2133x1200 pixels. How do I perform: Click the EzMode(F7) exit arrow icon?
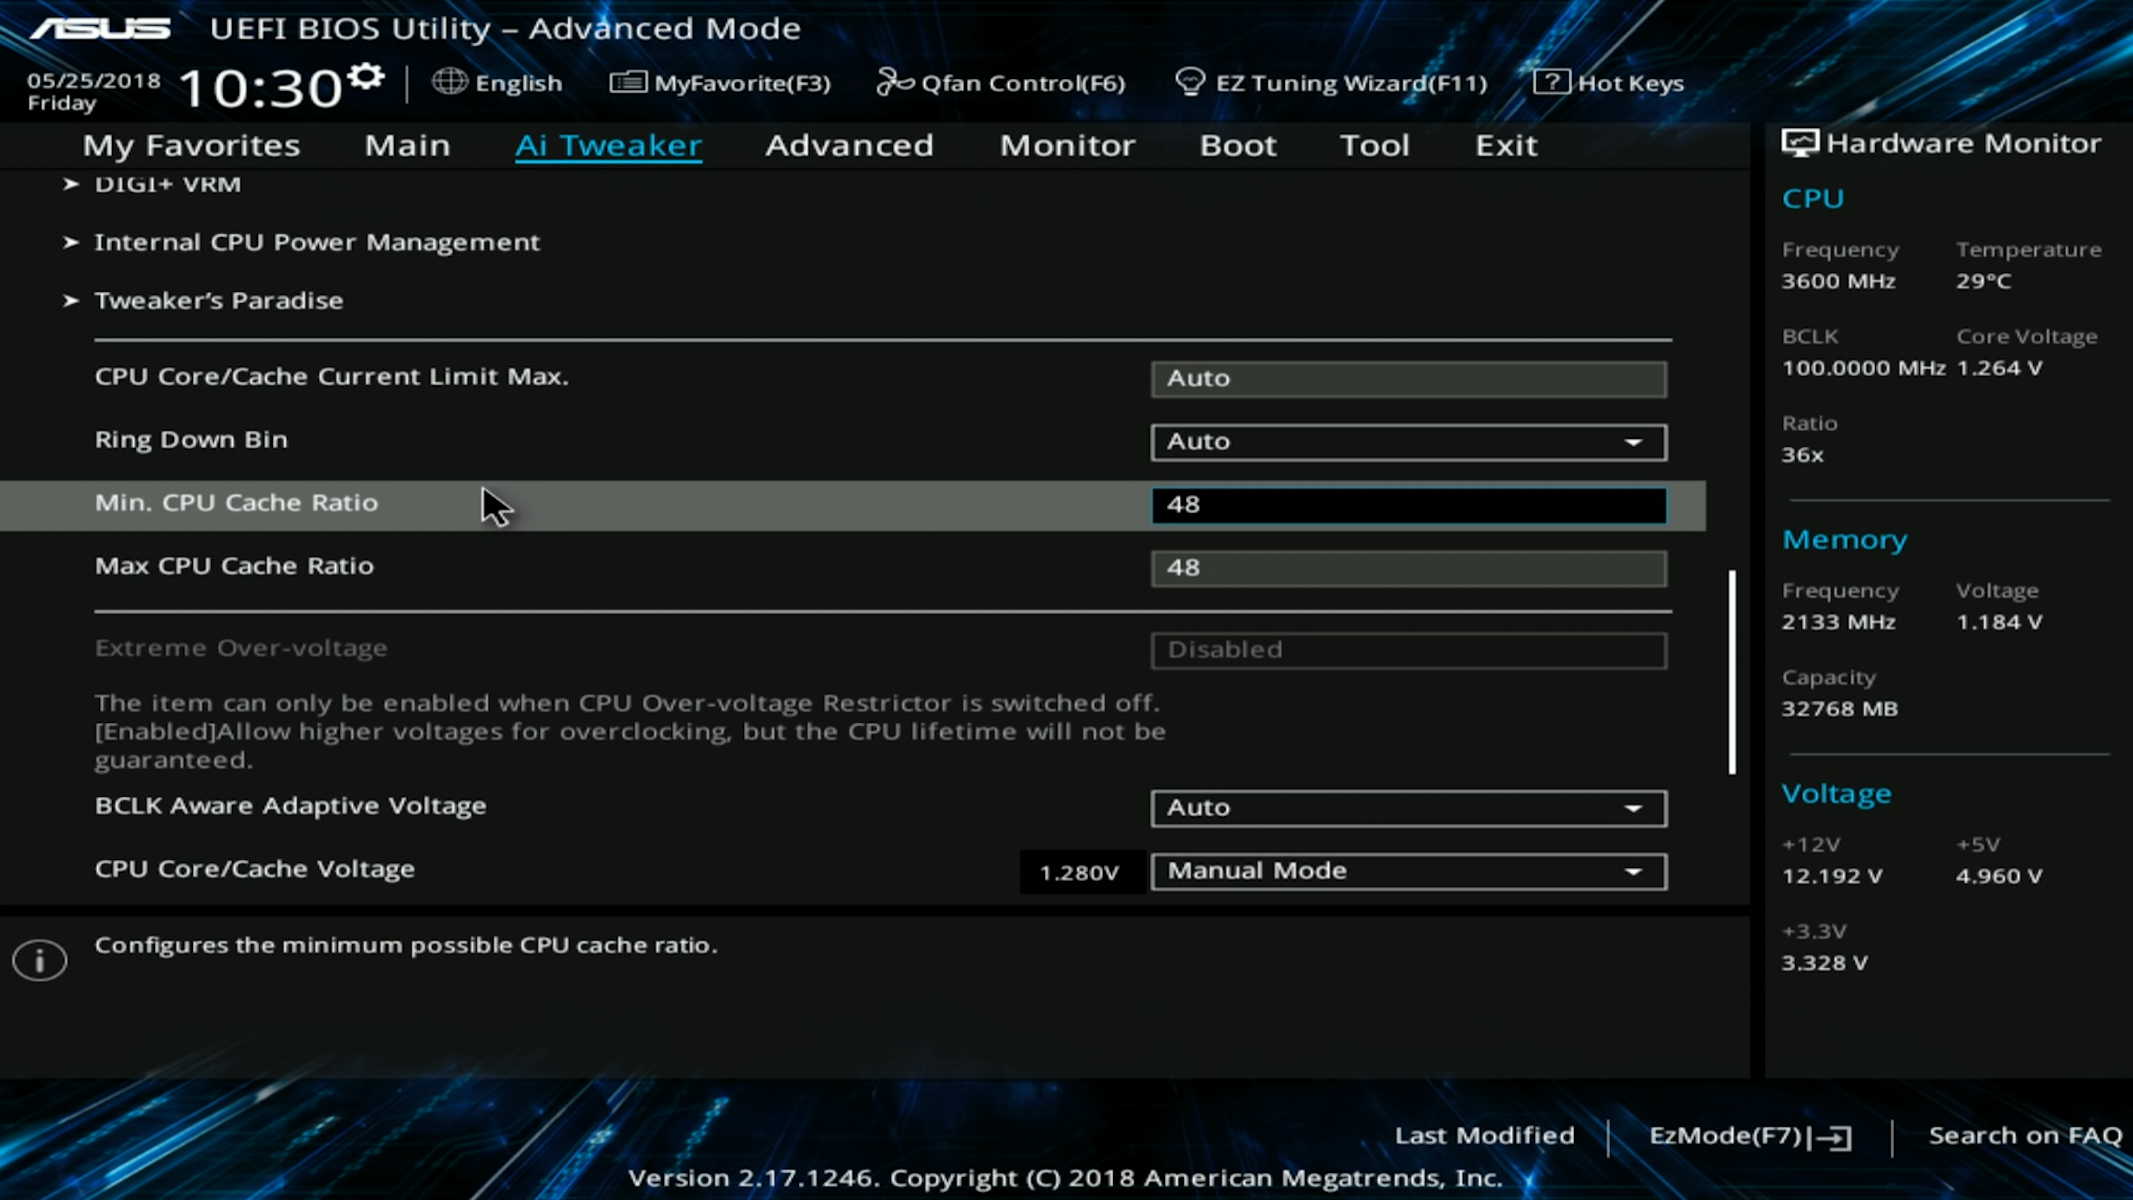coord(1834,1137)
